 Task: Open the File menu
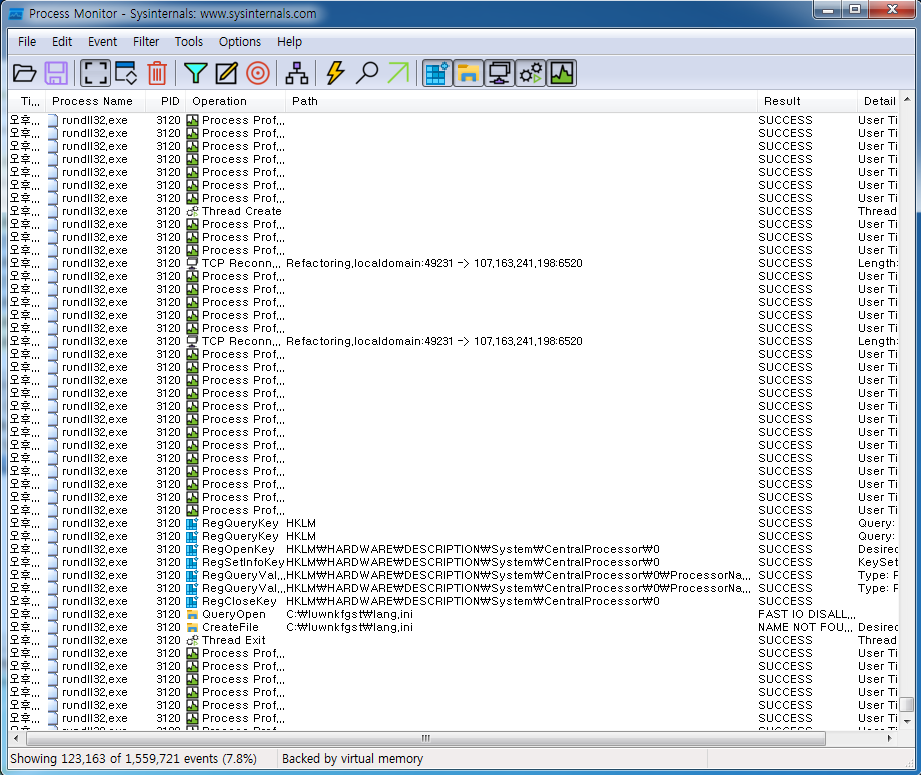pyautogui.click(x=27, y=42)
